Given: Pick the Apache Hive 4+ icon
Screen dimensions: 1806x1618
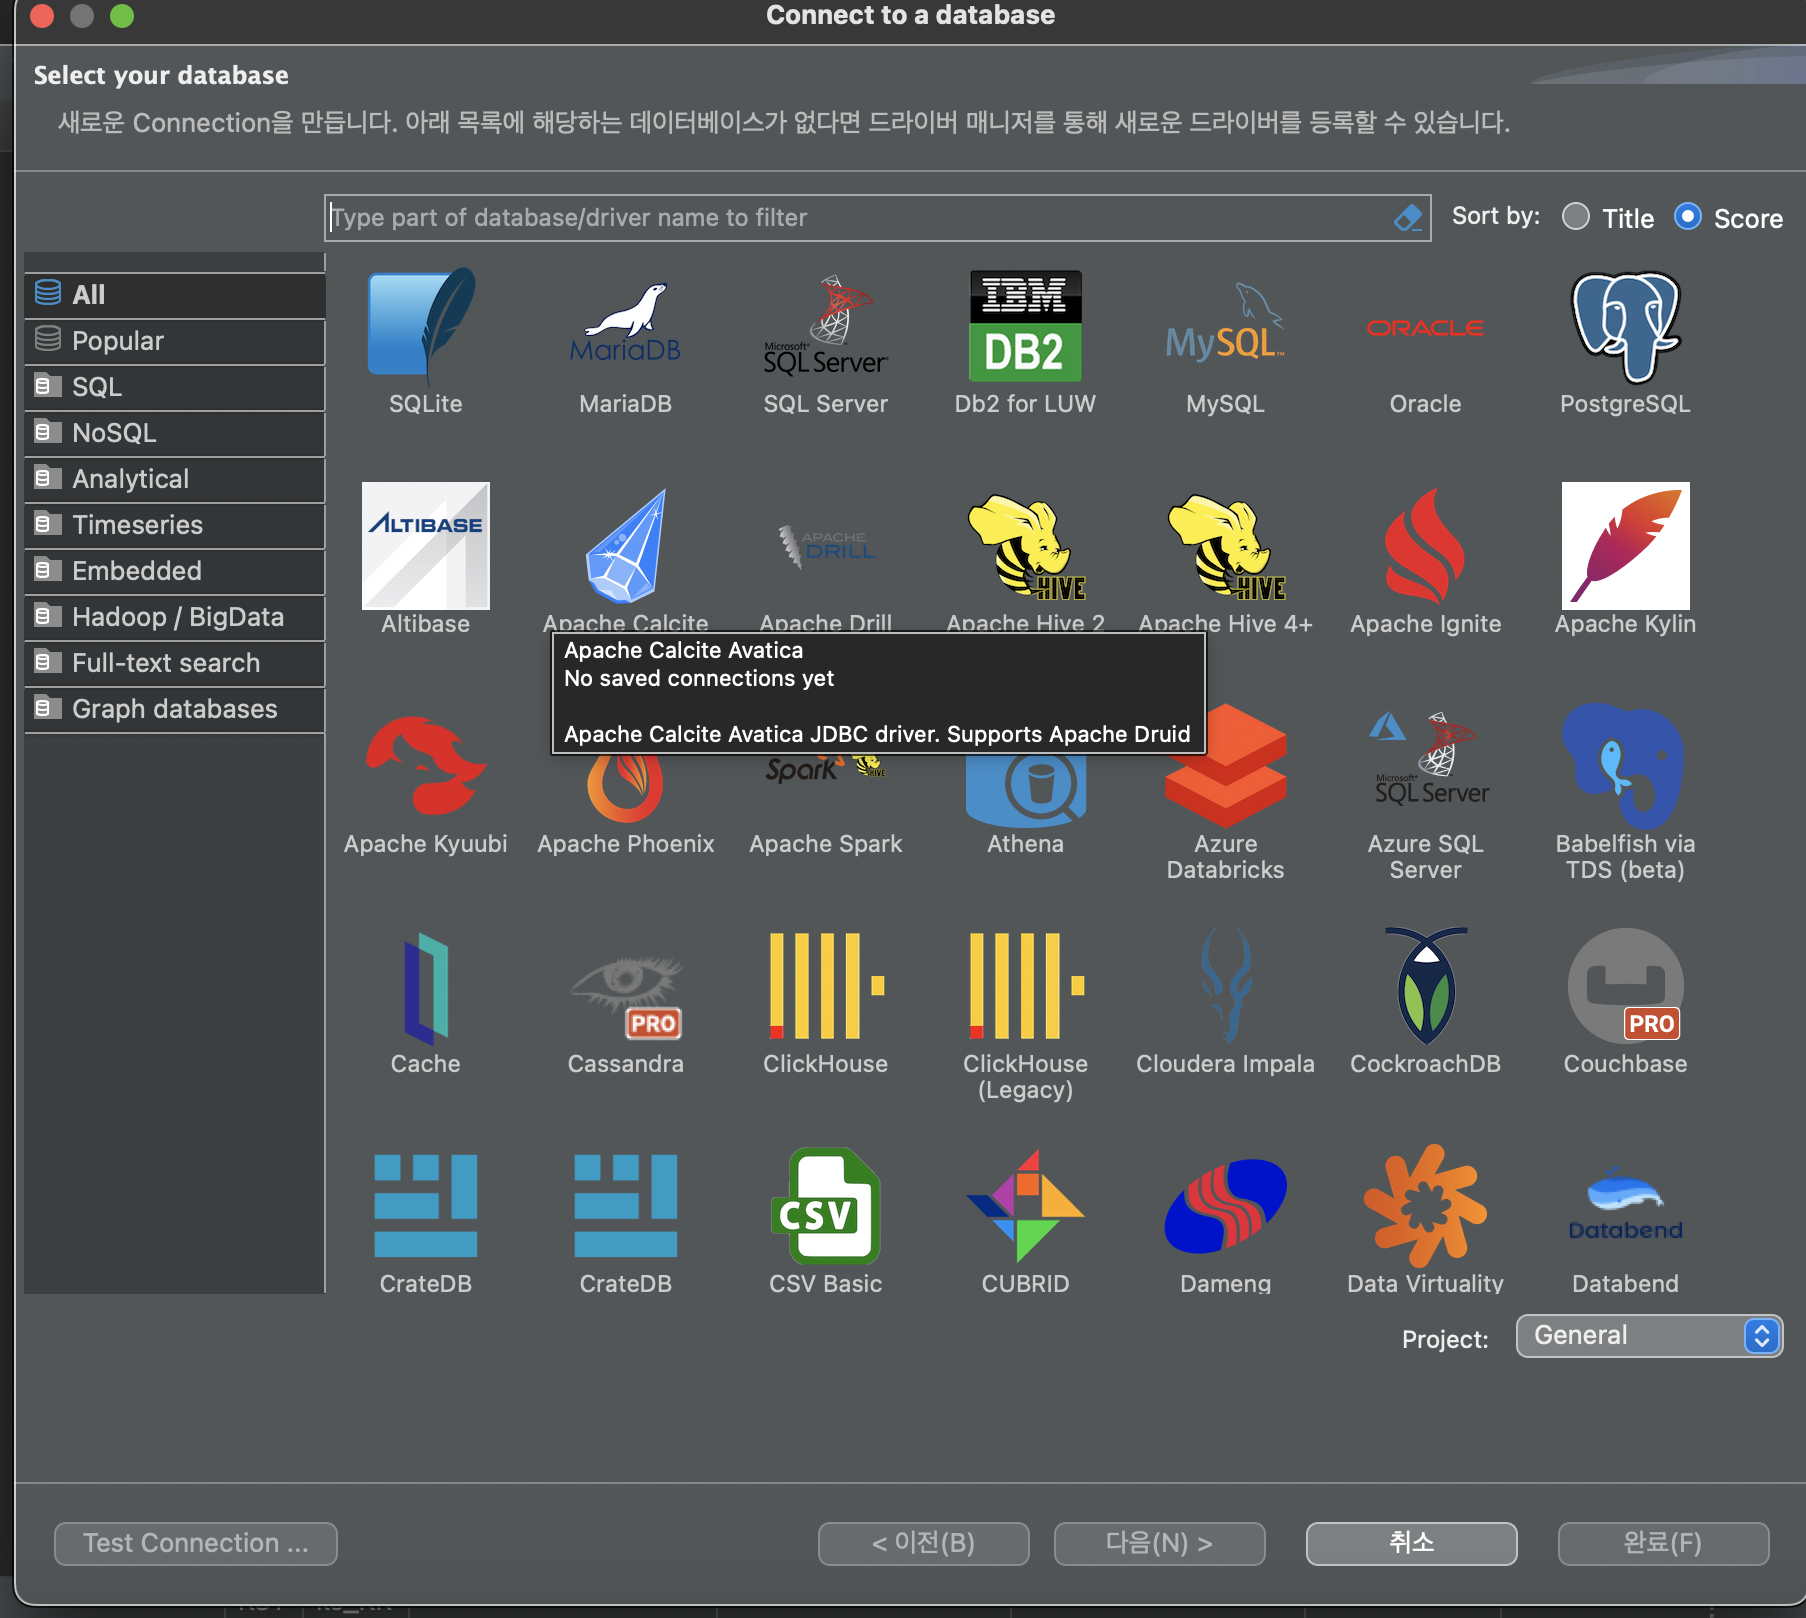Looking at the screenshot, I should 1225,546.
